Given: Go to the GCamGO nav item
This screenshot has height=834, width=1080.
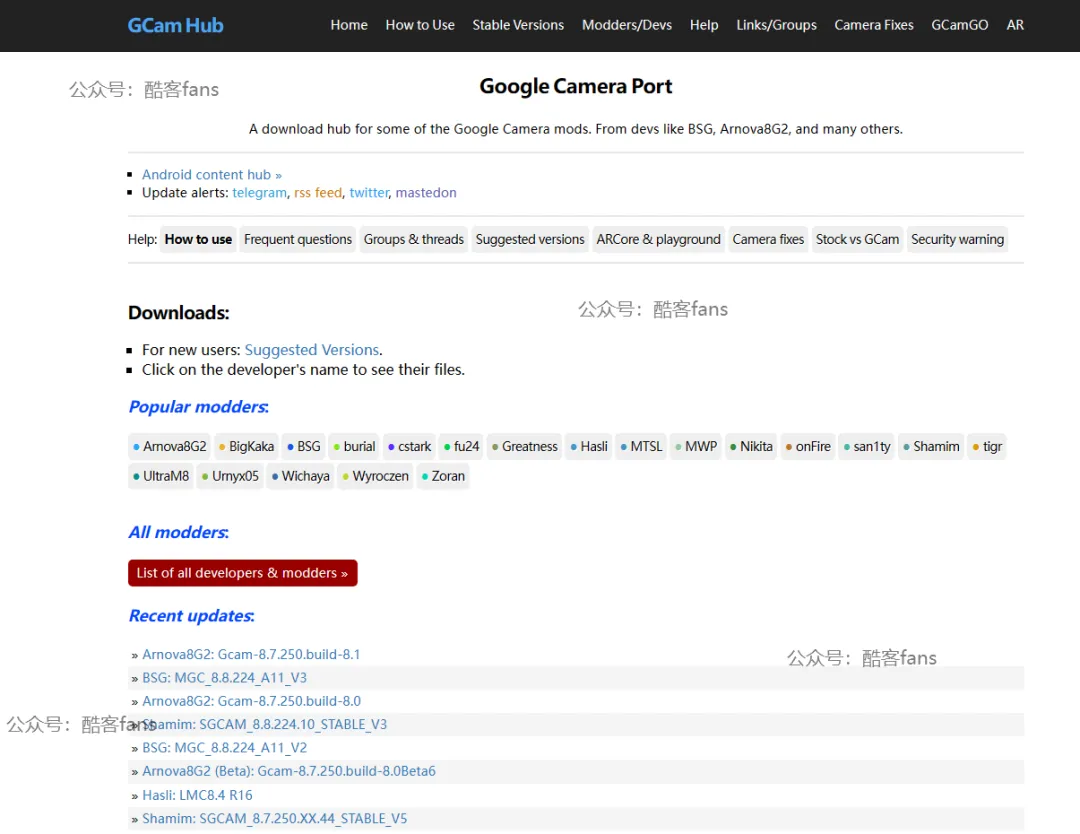Looking at the screenshot, I should (x=959, y=25).
